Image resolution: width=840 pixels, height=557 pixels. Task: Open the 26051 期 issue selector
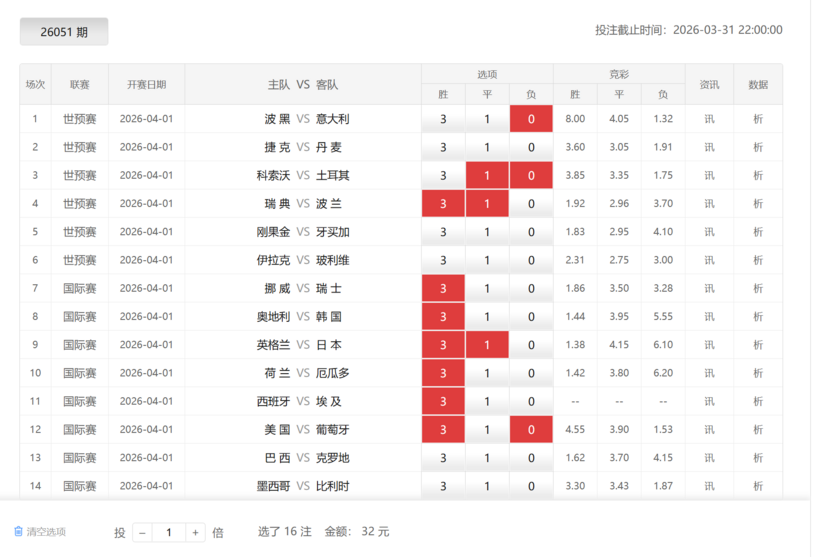coord(64,32)
